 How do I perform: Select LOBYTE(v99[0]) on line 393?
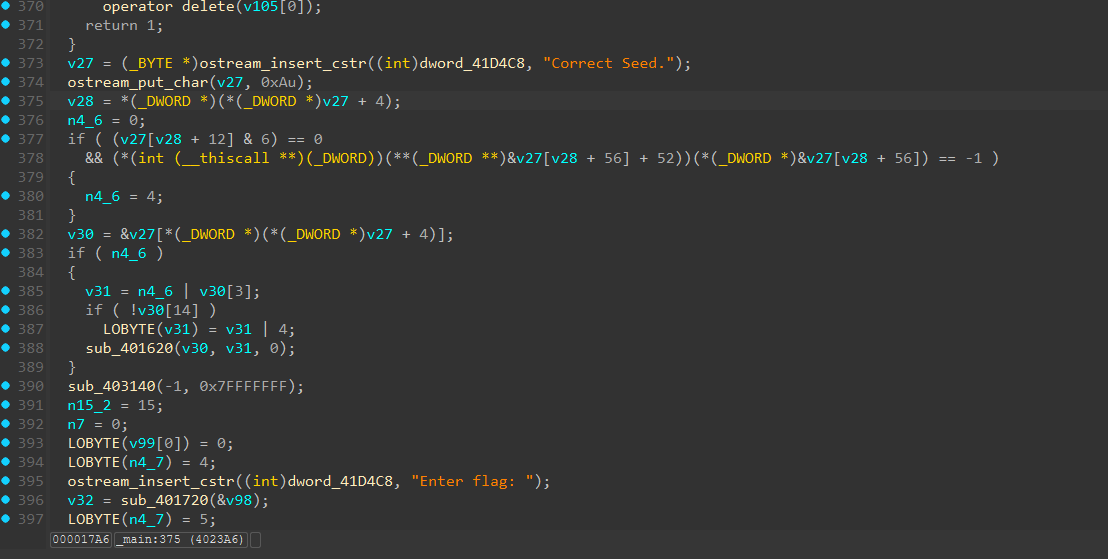point(129,443)
